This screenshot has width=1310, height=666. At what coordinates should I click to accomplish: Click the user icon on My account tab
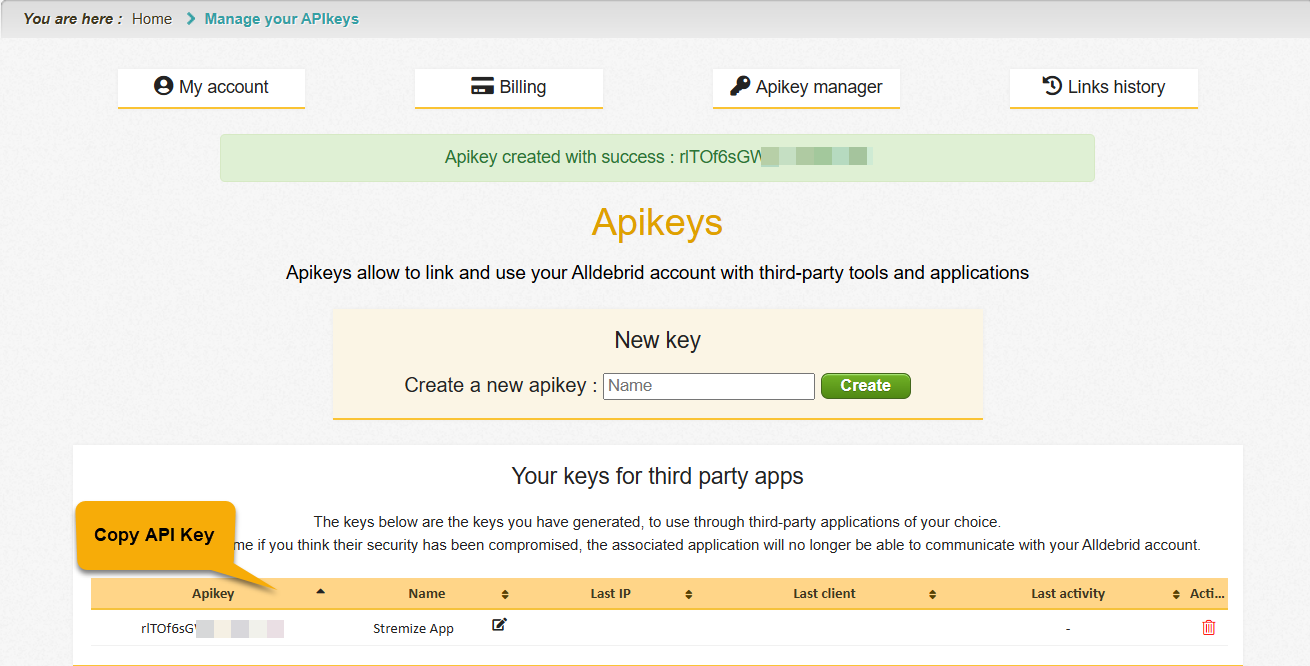(164, 86)
